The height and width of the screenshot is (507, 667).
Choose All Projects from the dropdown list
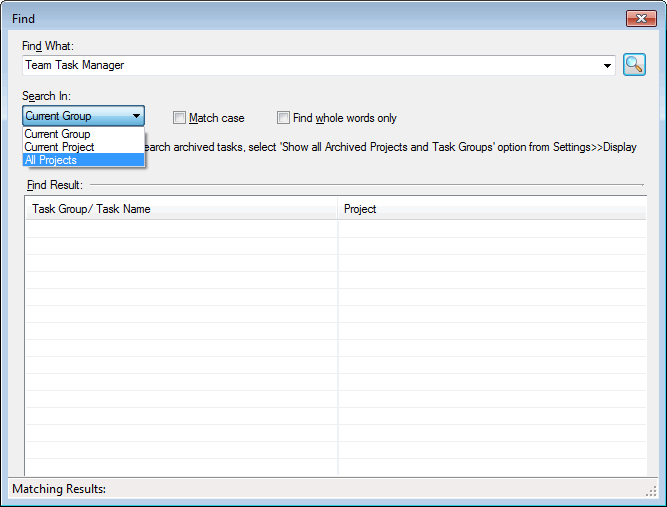click(51, 160)
